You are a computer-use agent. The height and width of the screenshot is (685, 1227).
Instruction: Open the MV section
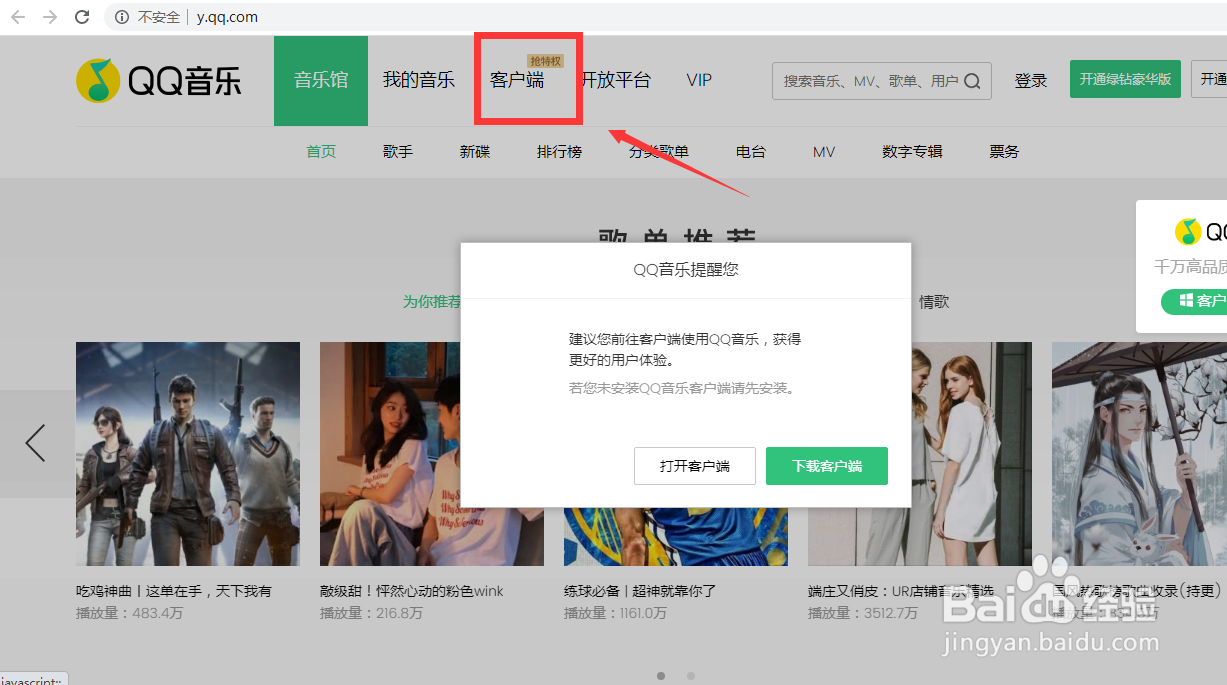pos(823,151)
